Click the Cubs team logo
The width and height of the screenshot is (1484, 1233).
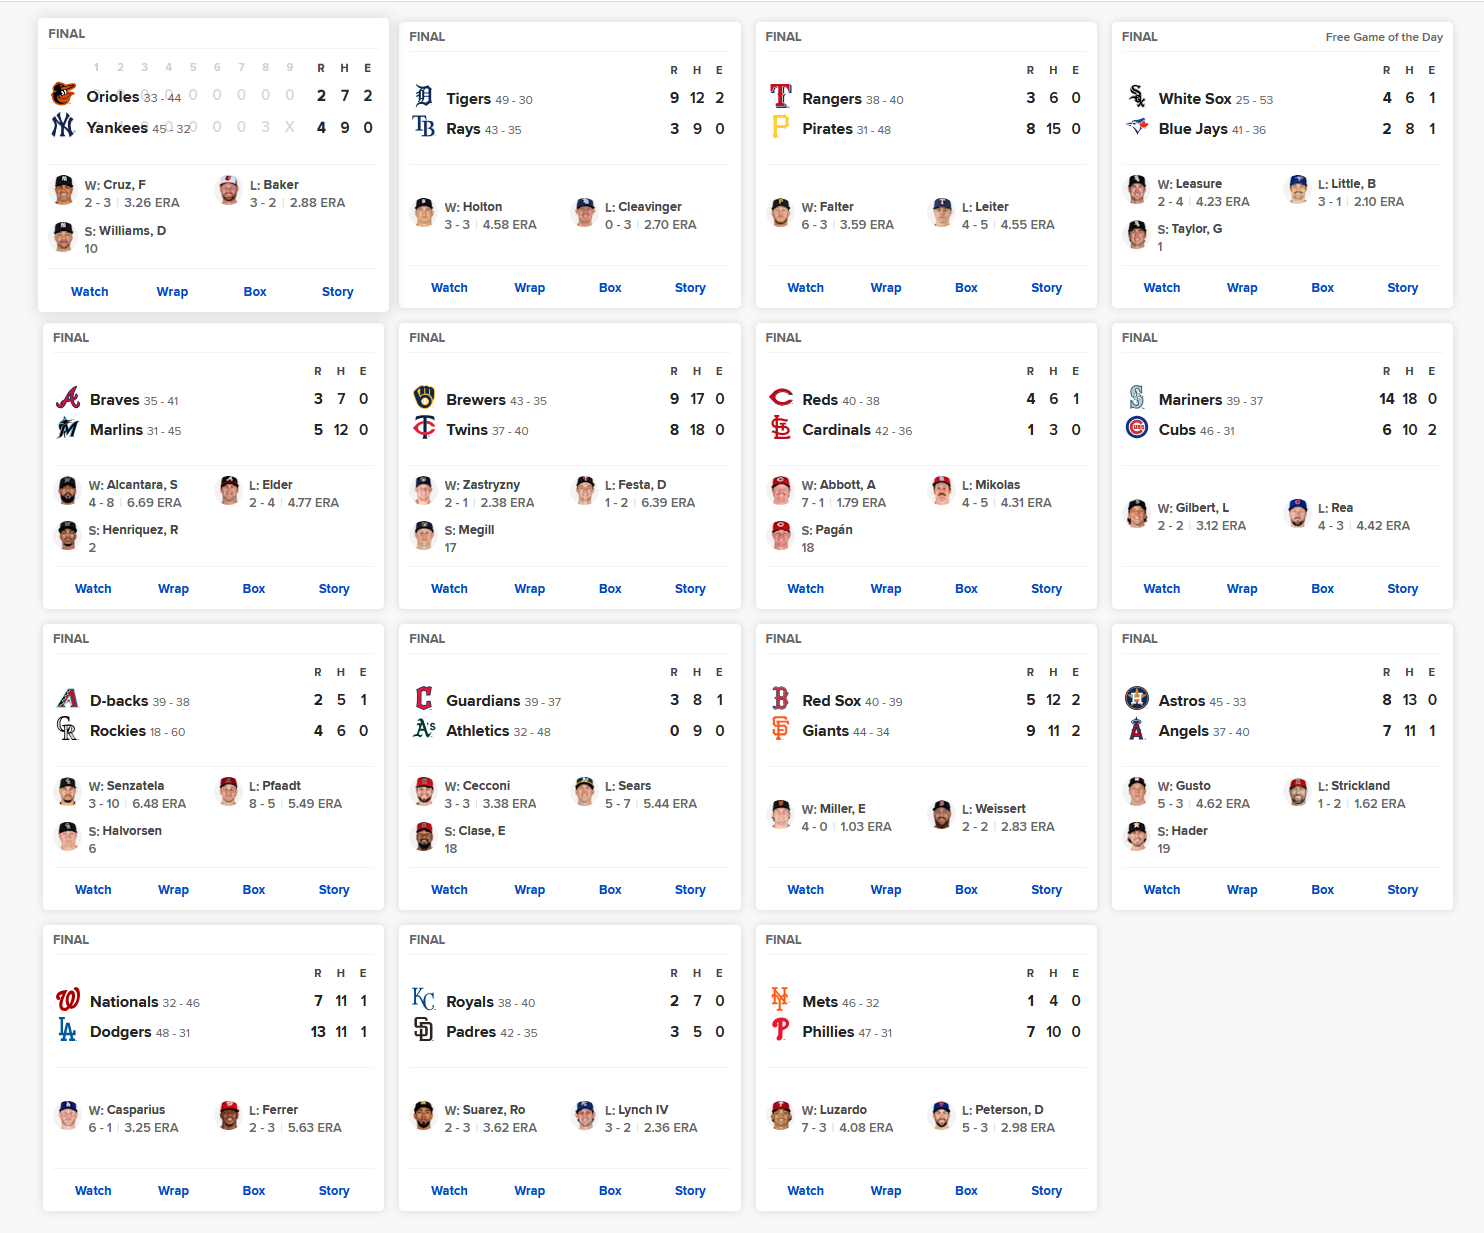(1137, 427)
